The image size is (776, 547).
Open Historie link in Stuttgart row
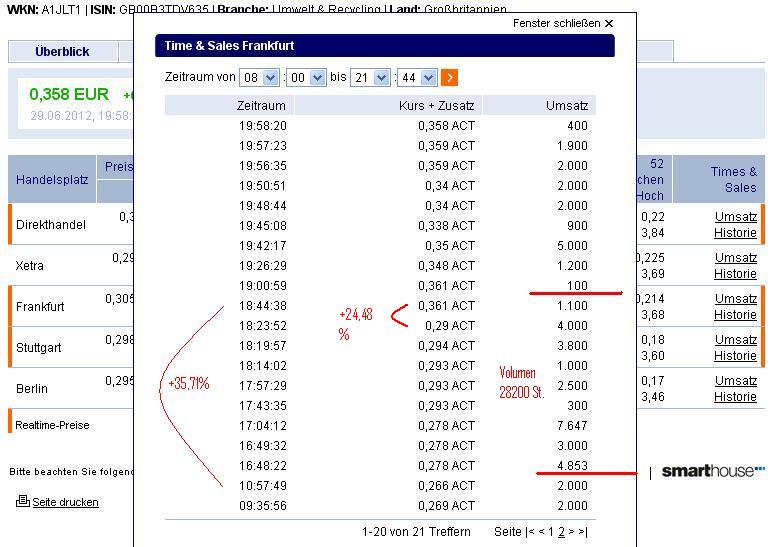(735, 356)
